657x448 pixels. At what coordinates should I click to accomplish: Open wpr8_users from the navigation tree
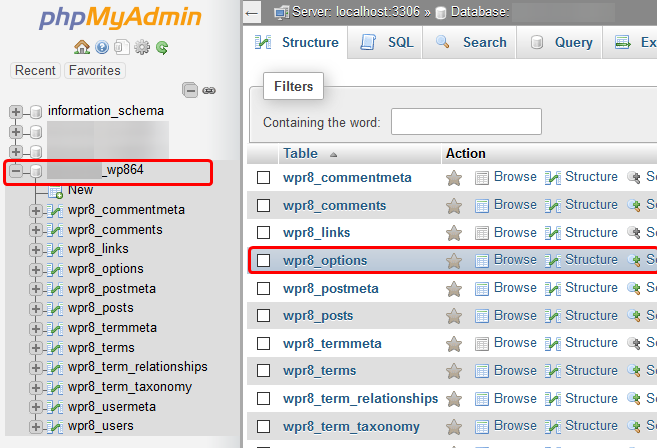click(101, 426)
